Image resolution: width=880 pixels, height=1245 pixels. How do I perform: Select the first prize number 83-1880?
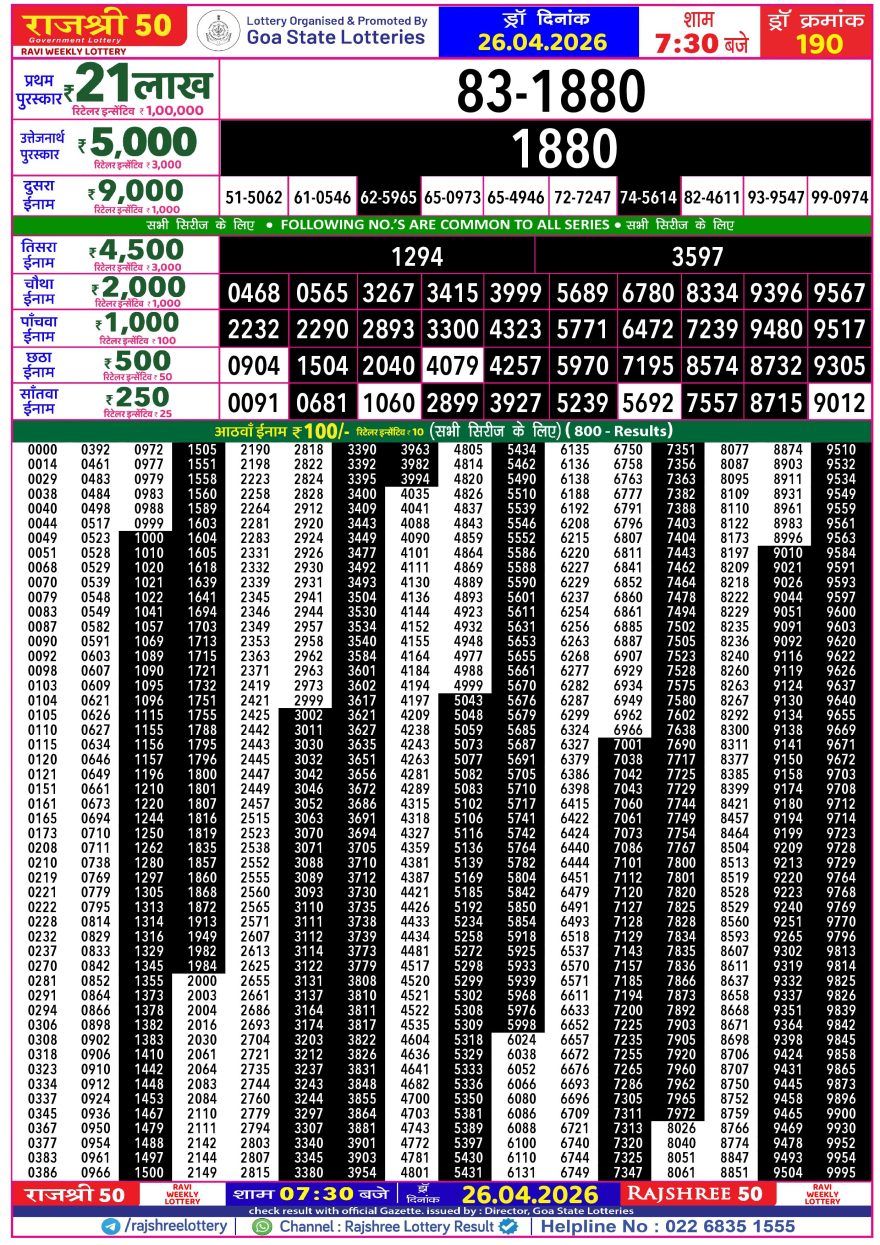550,93
